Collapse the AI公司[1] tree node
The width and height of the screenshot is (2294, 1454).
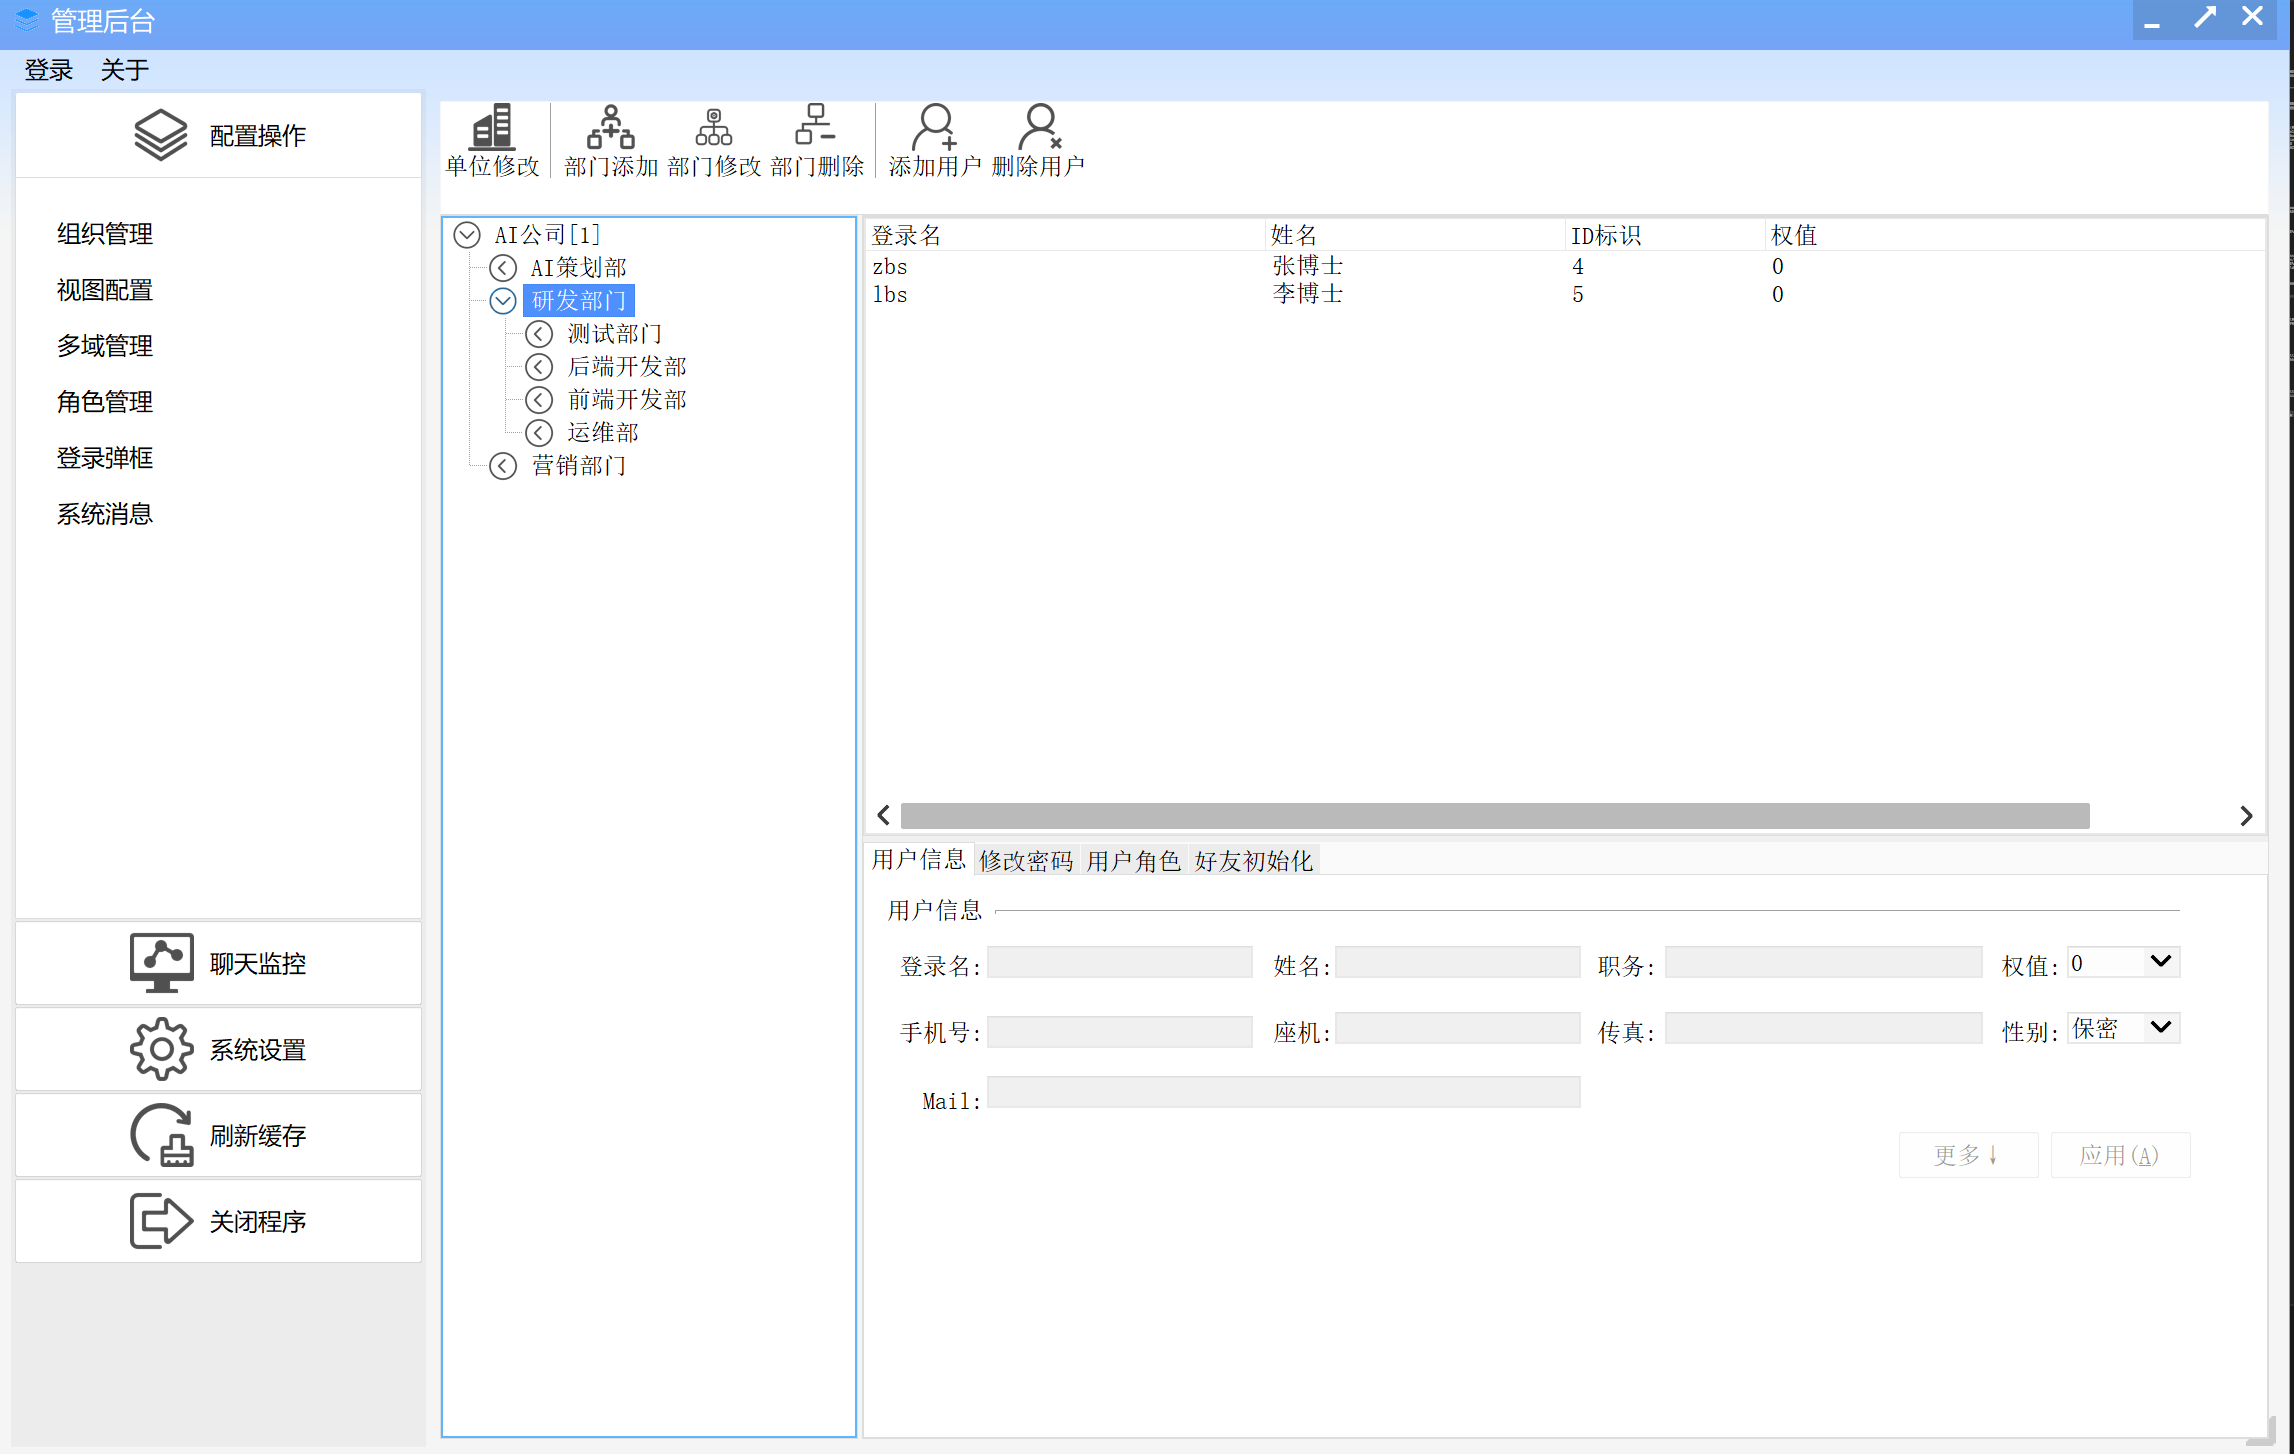click(x=467, y=235)
